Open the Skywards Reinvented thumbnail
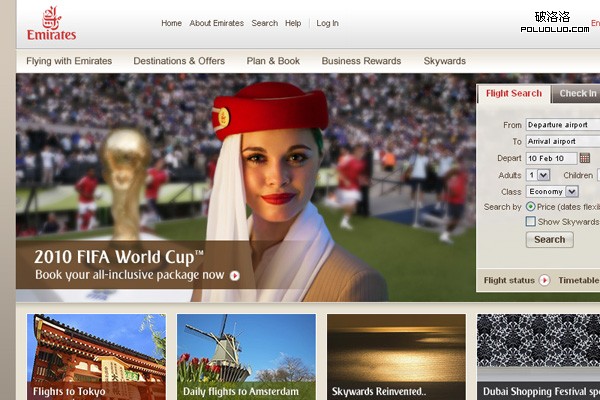 coord(396,357)
